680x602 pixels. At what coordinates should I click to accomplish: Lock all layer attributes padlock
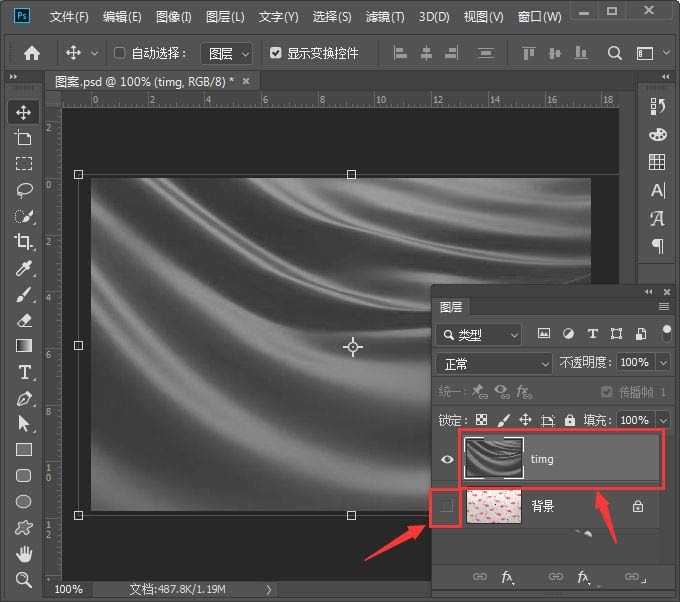click(x=570, y=420)
